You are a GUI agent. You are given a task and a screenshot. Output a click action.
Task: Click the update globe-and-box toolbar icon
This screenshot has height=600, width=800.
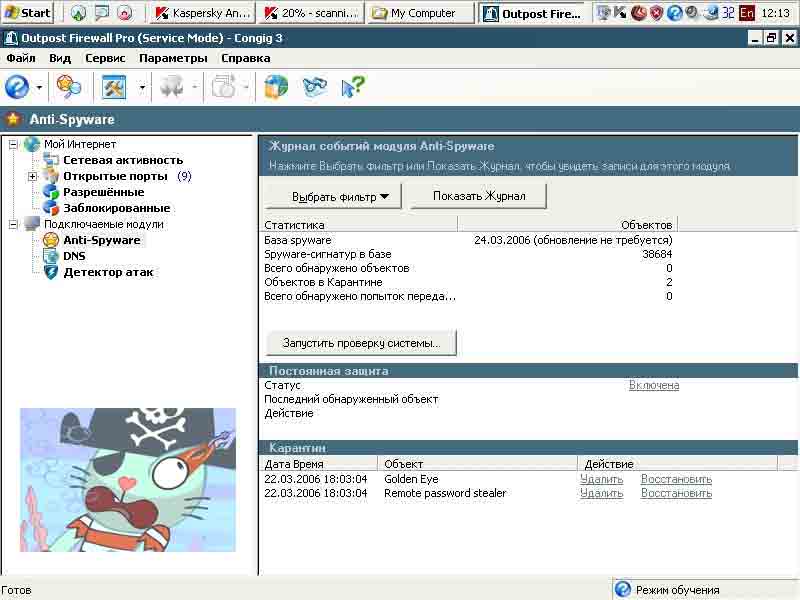[x=276, y=87]
